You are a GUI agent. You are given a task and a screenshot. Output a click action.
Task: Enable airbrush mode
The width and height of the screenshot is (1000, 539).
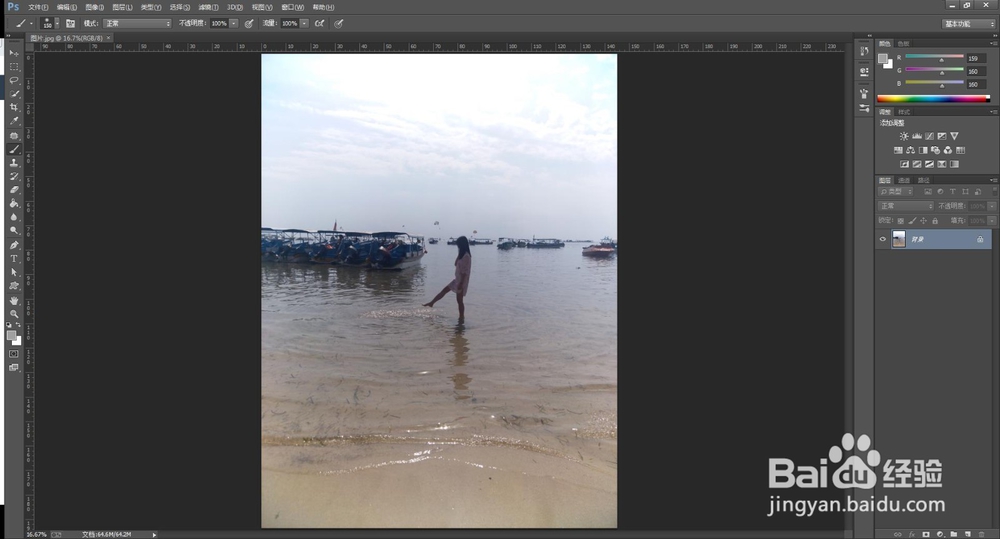coord(320,24)
